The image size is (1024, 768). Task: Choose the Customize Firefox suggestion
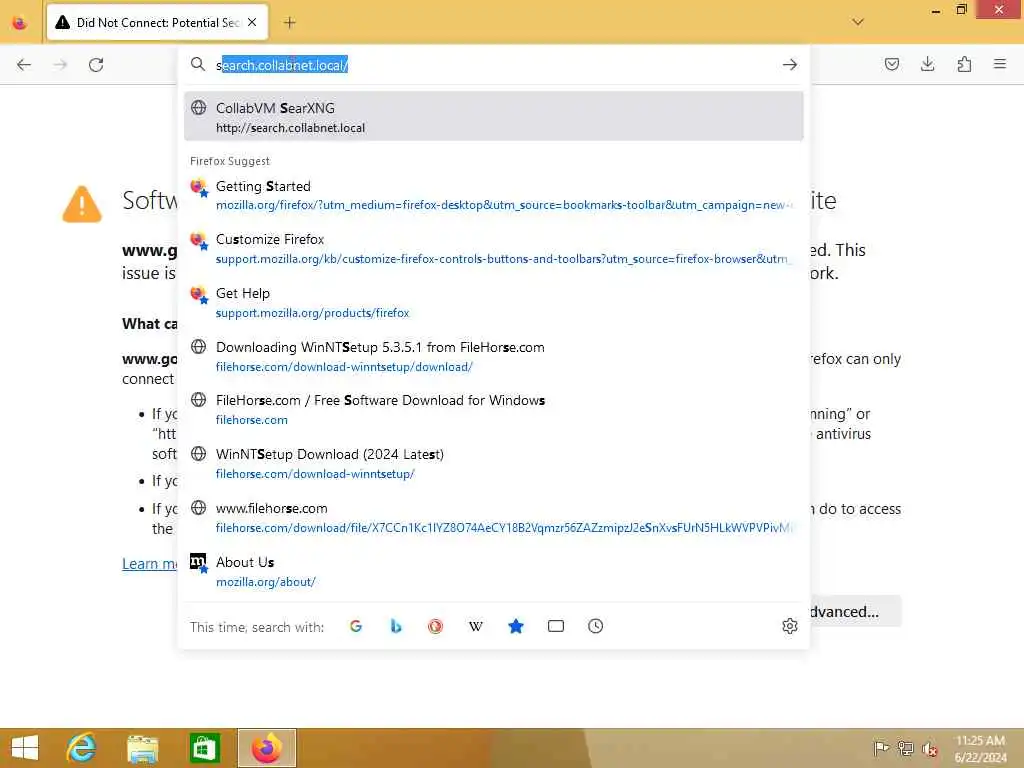coord(494,248)
